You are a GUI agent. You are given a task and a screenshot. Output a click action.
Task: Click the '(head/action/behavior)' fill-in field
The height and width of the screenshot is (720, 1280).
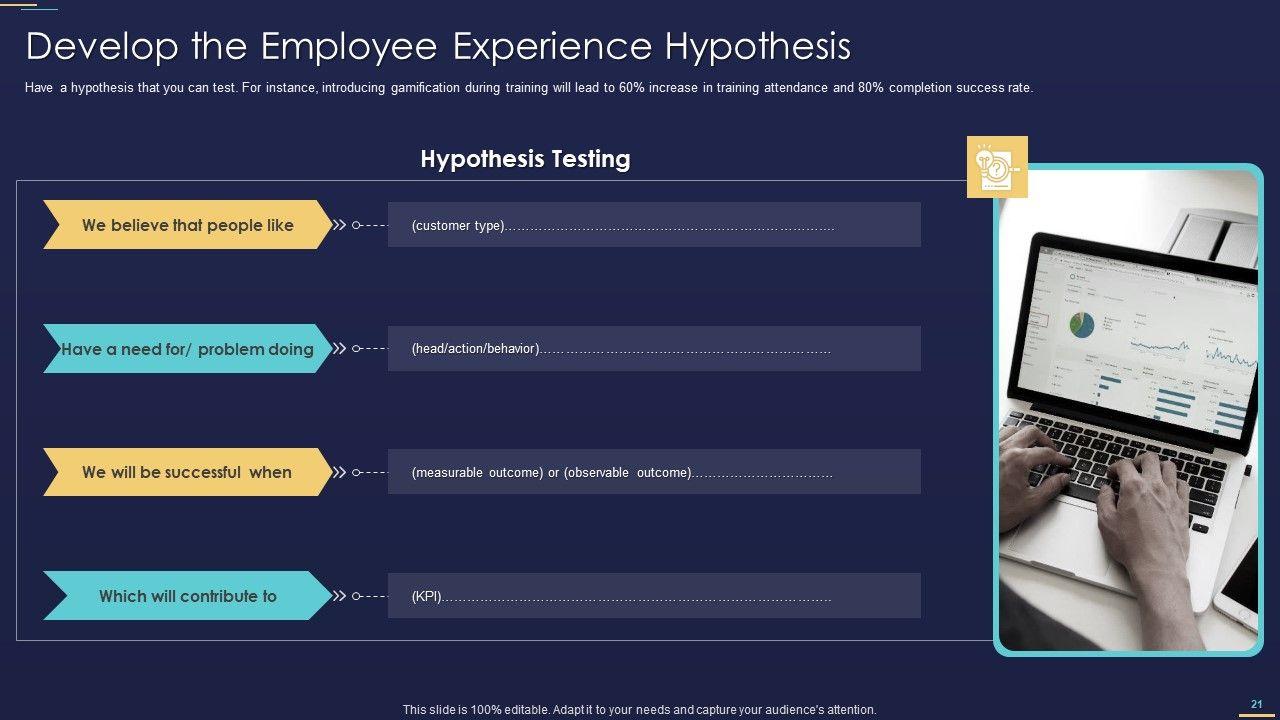654,349
